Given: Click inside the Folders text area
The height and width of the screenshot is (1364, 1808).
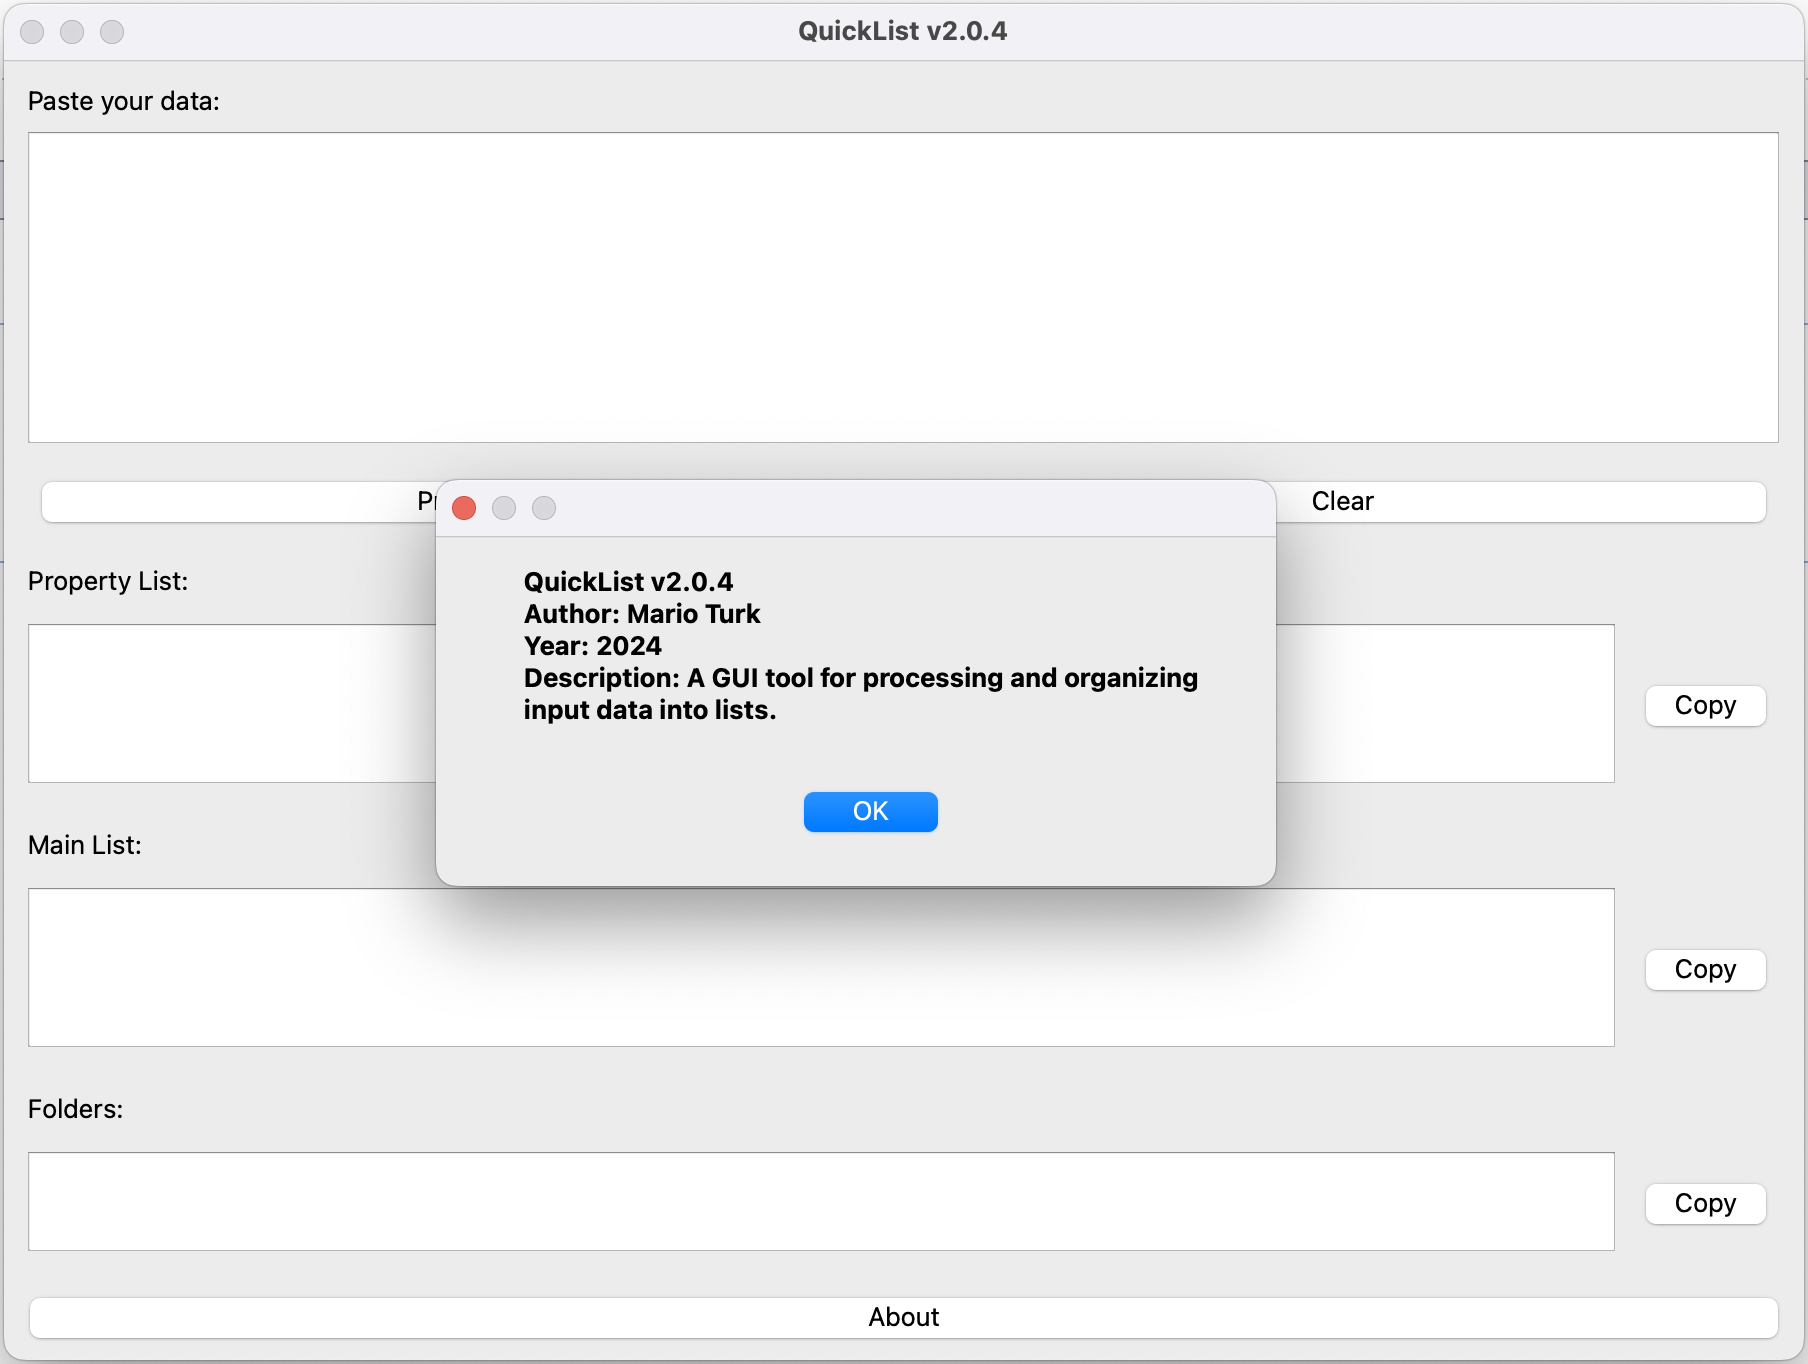Looking at the screenshot, I should click(800, 1201).
